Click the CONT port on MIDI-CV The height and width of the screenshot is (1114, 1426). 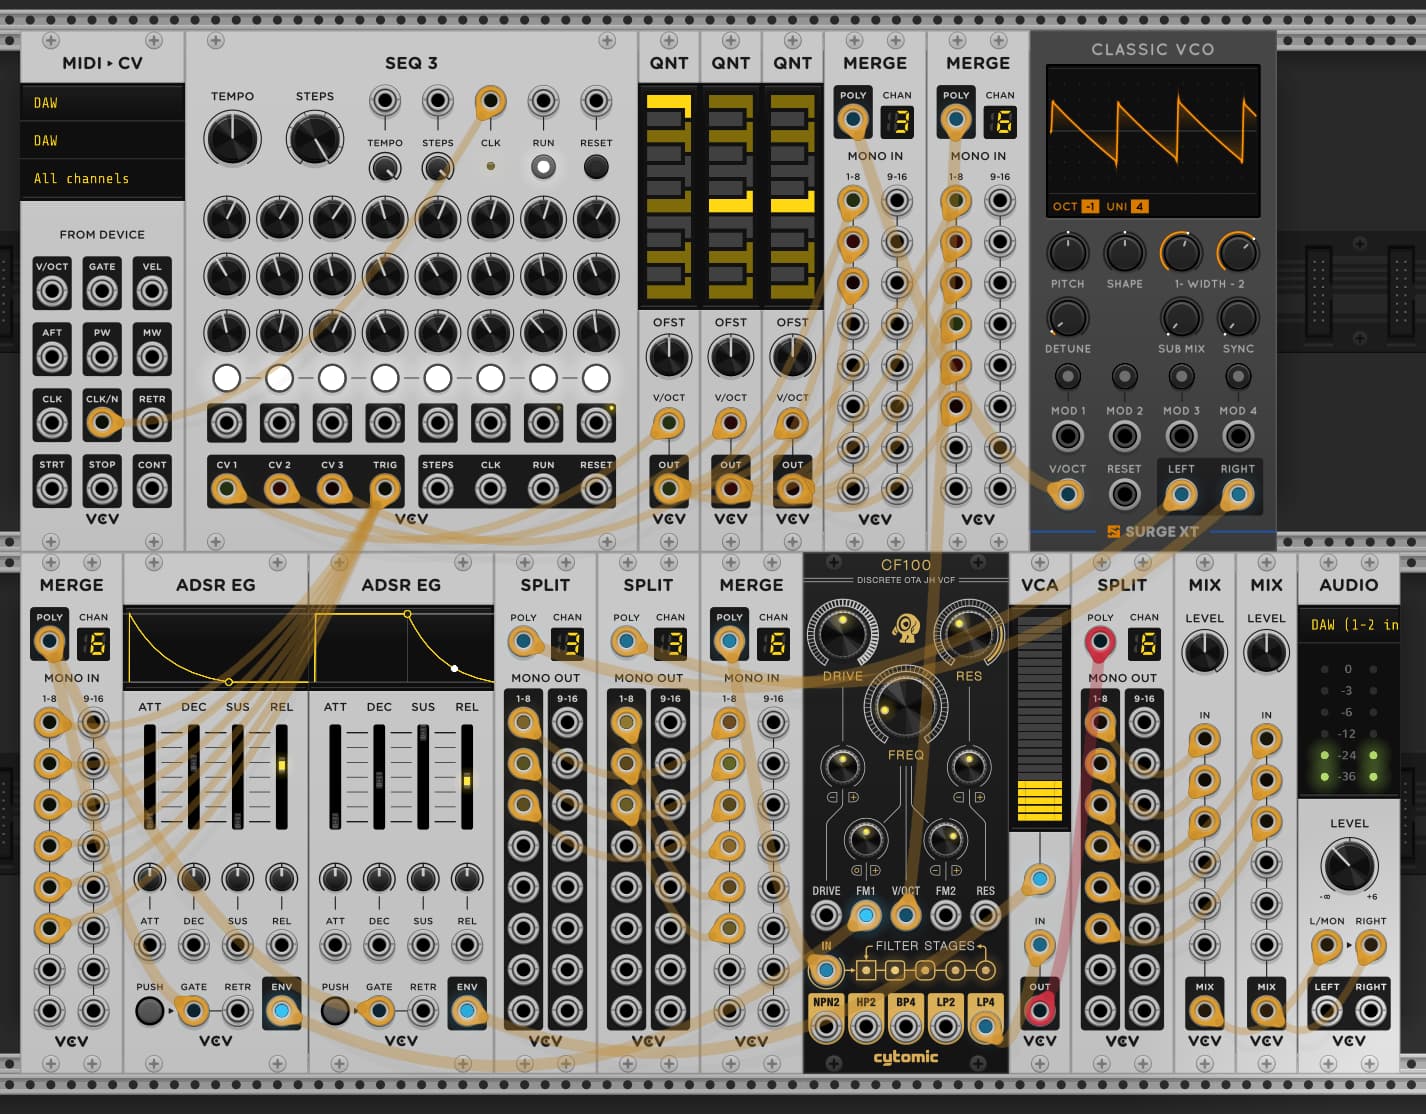(152, 489)
